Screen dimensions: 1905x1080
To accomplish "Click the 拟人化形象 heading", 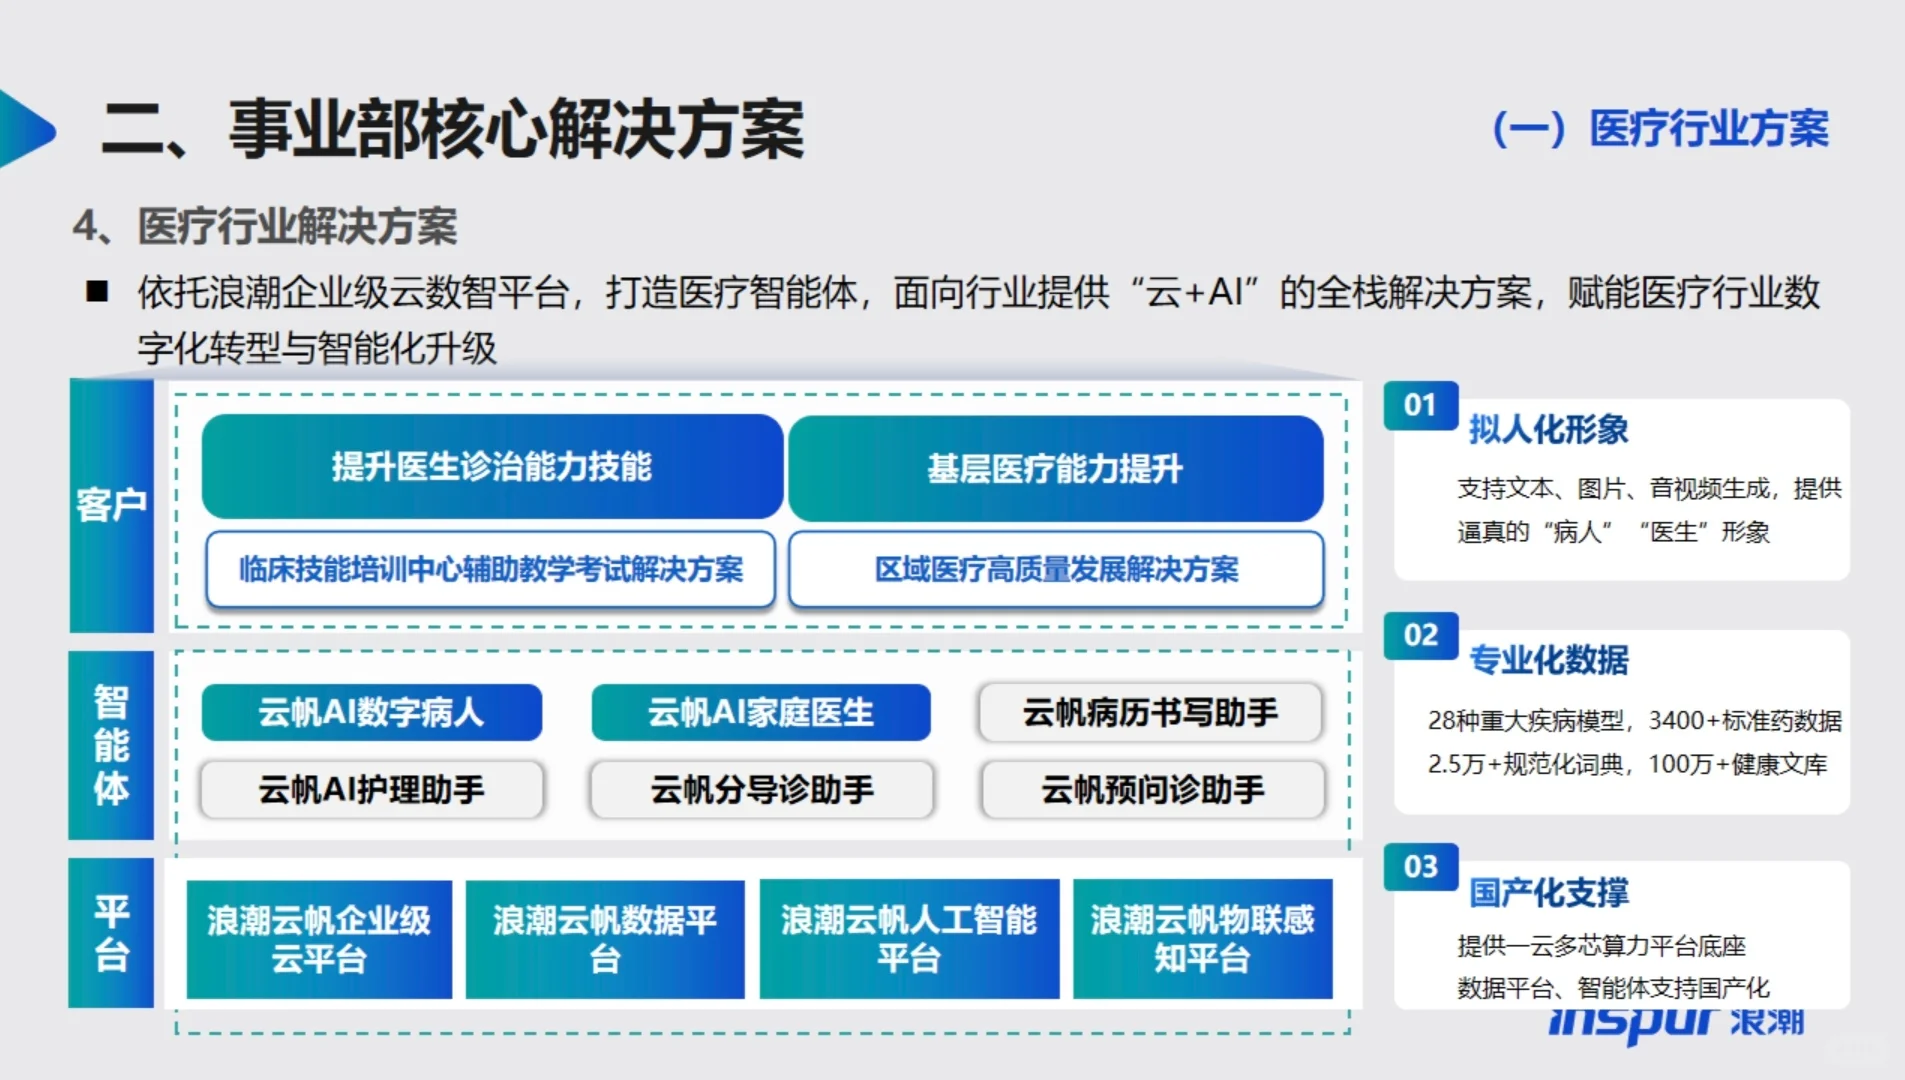I will coord(1548,430).
